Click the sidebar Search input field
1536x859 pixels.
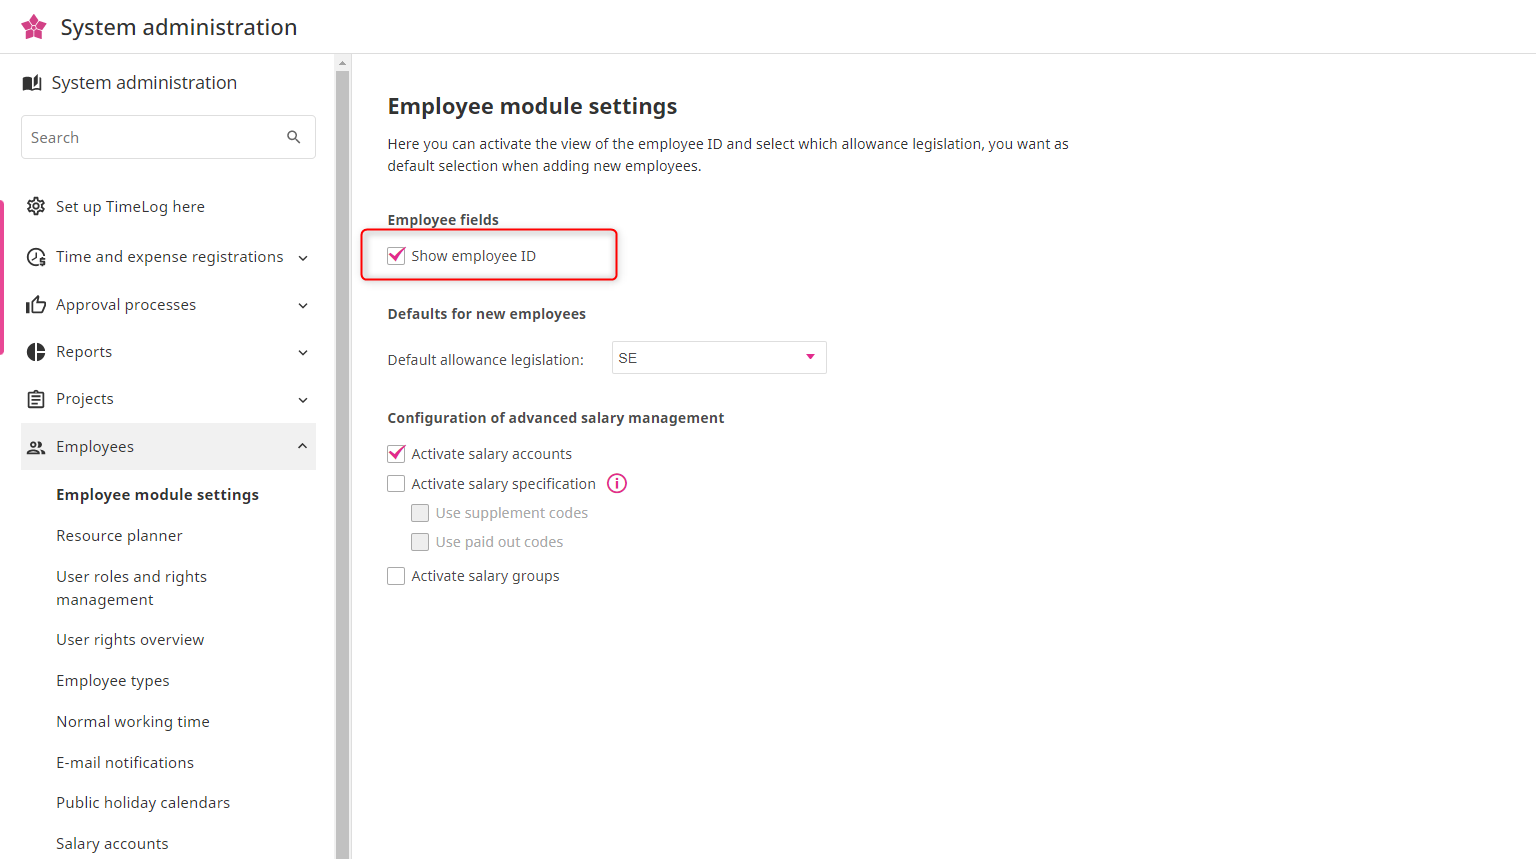150,137
